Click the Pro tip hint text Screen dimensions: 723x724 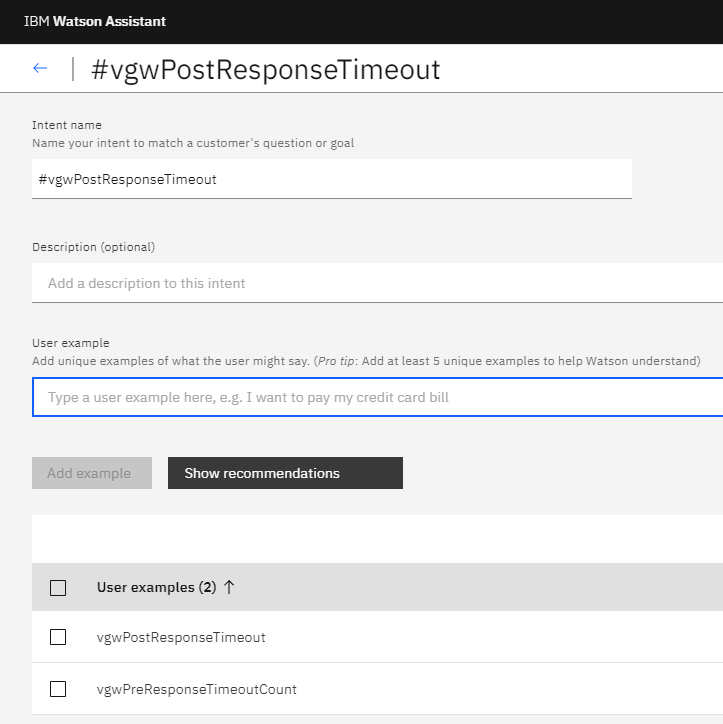tap(507, 361)
